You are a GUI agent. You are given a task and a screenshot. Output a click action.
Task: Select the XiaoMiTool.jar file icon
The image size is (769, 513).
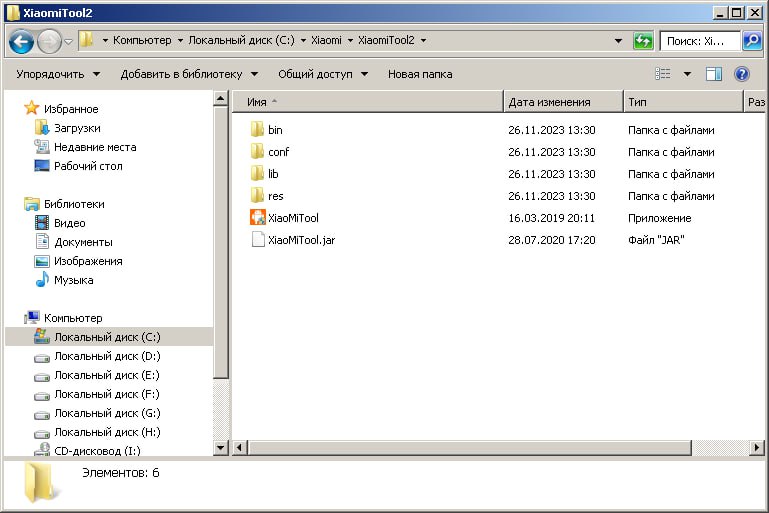pos(257,240)
